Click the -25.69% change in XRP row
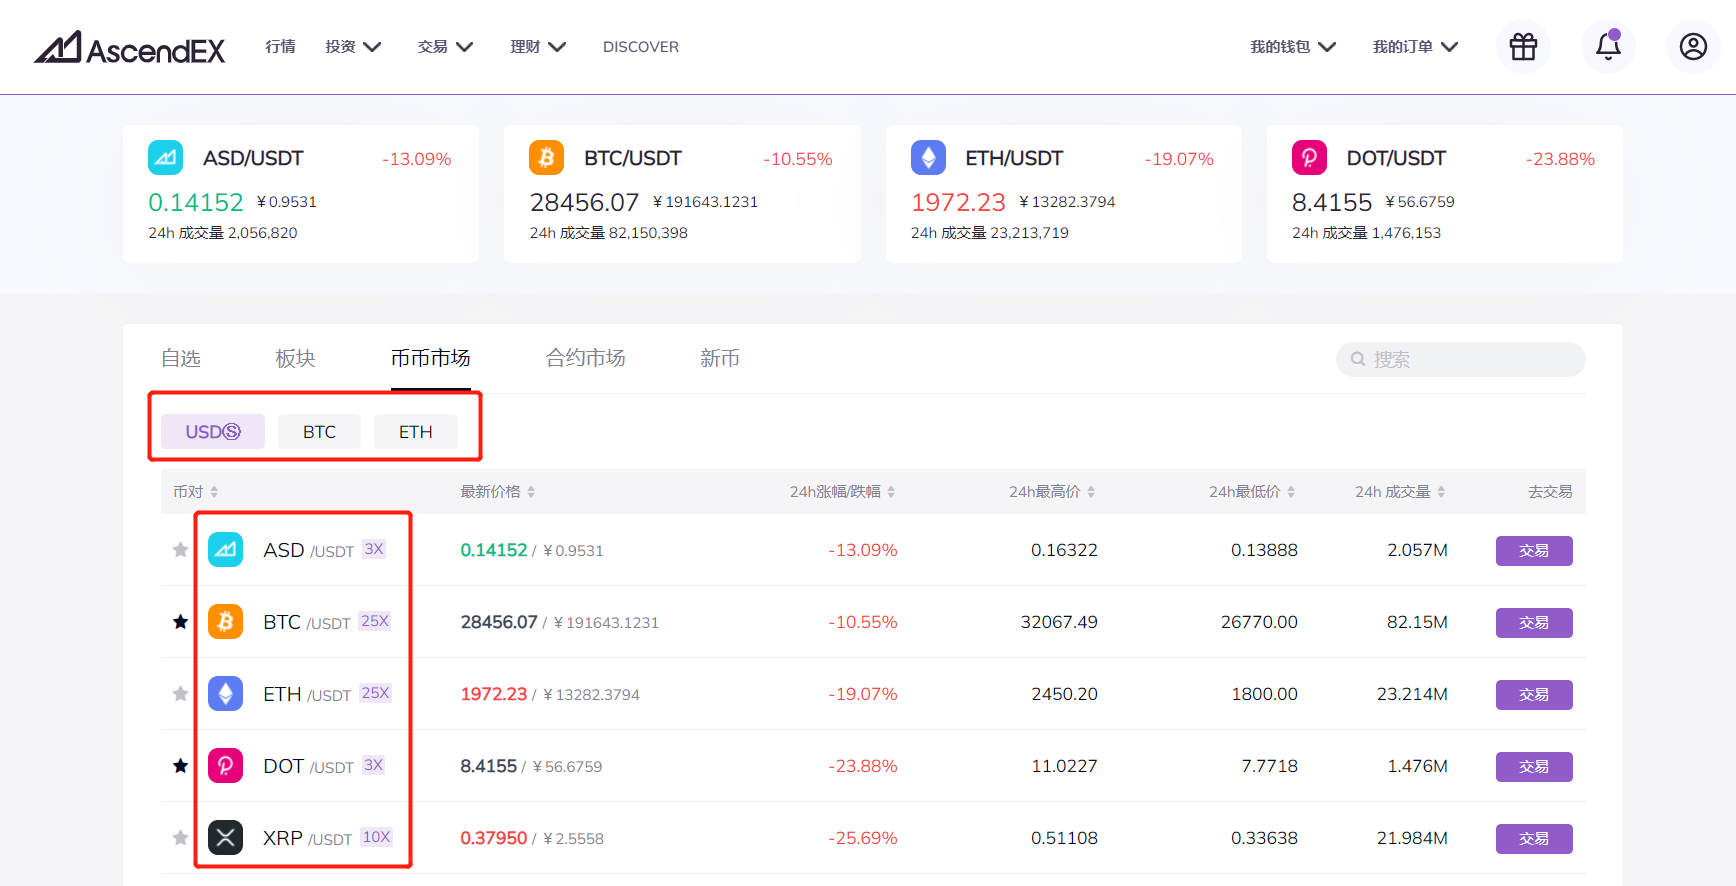Screen dimensions: 1736x886 (863, 838)
